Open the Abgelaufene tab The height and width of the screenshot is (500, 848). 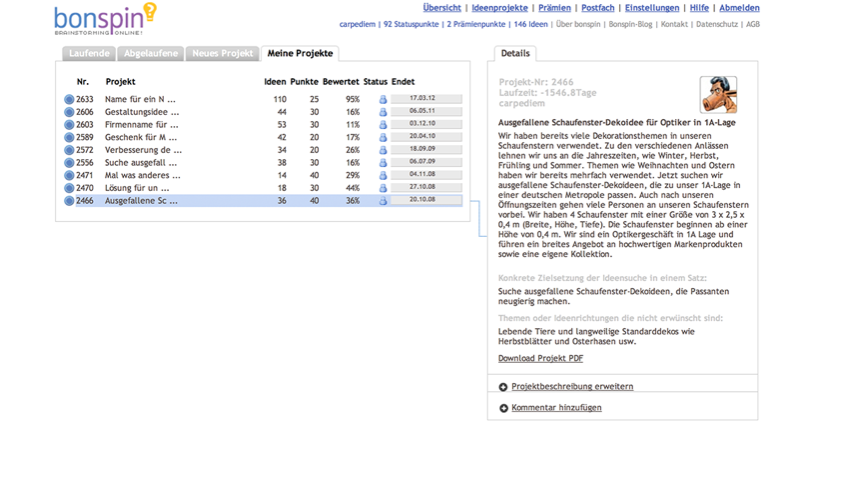click(151, 53)
